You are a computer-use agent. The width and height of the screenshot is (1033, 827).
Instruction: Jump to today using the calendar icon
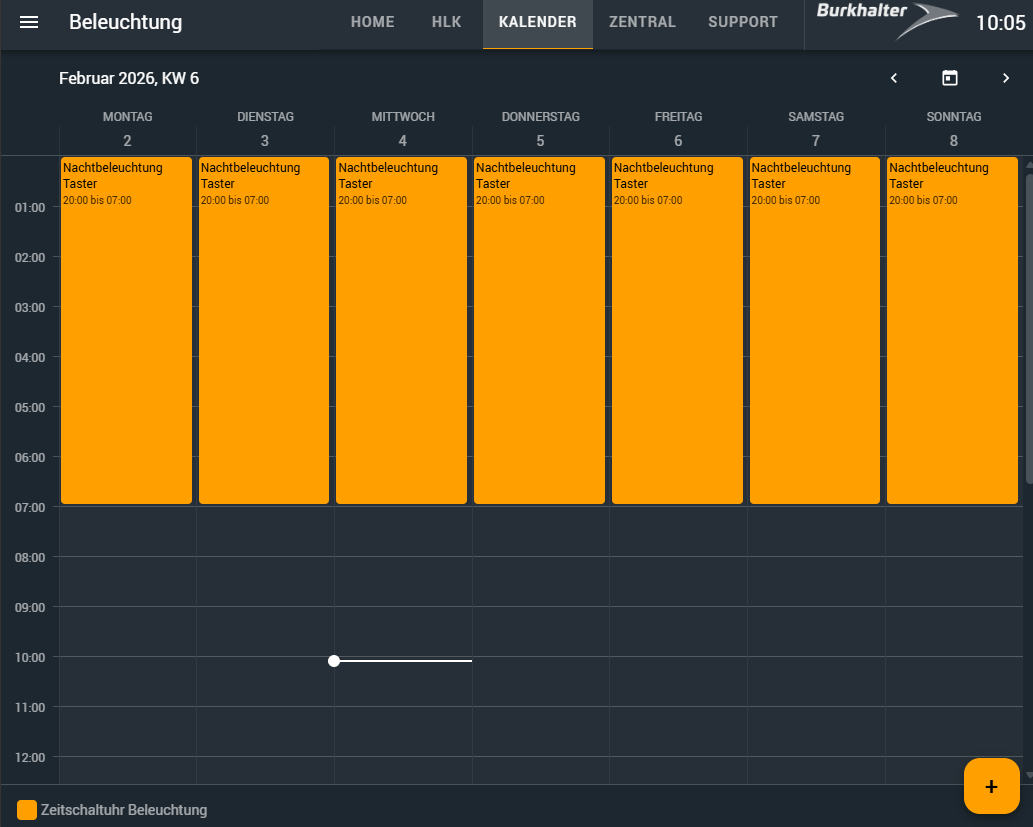(950, 78)
